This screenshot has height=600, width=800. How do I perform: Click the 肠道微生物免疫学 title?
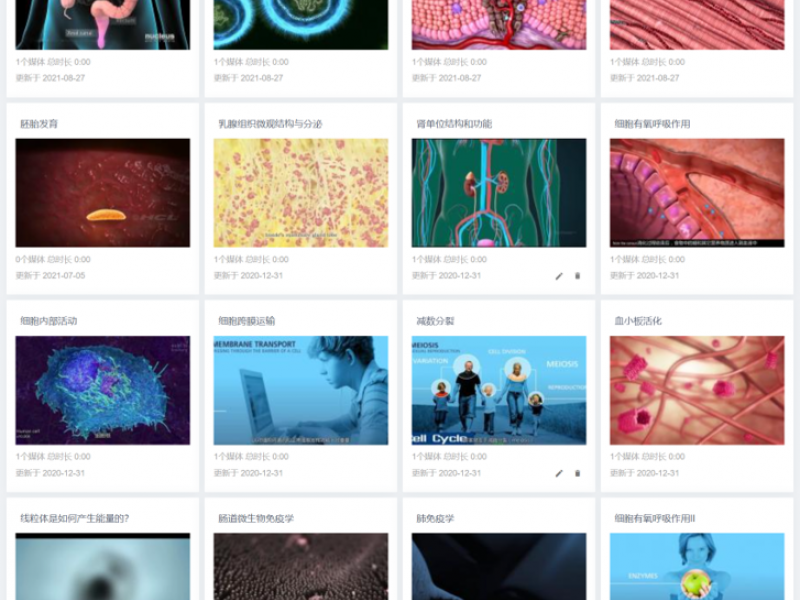(x=256, y=518)
